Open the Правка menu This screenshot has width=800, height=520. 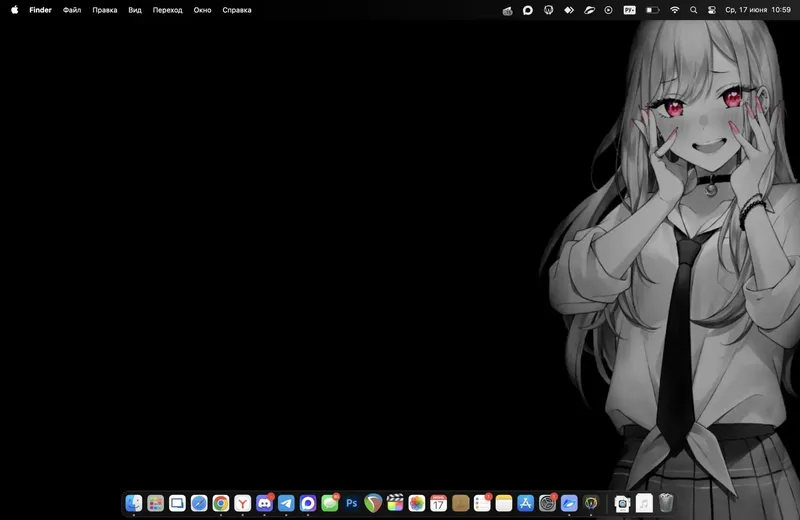[105, 10]
